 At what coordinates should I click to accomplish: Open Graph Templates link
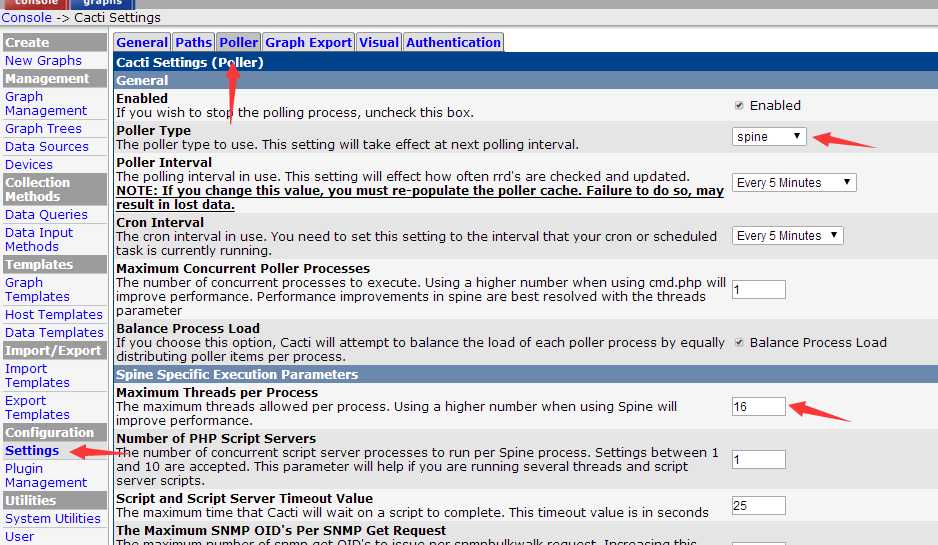[37, 290]
